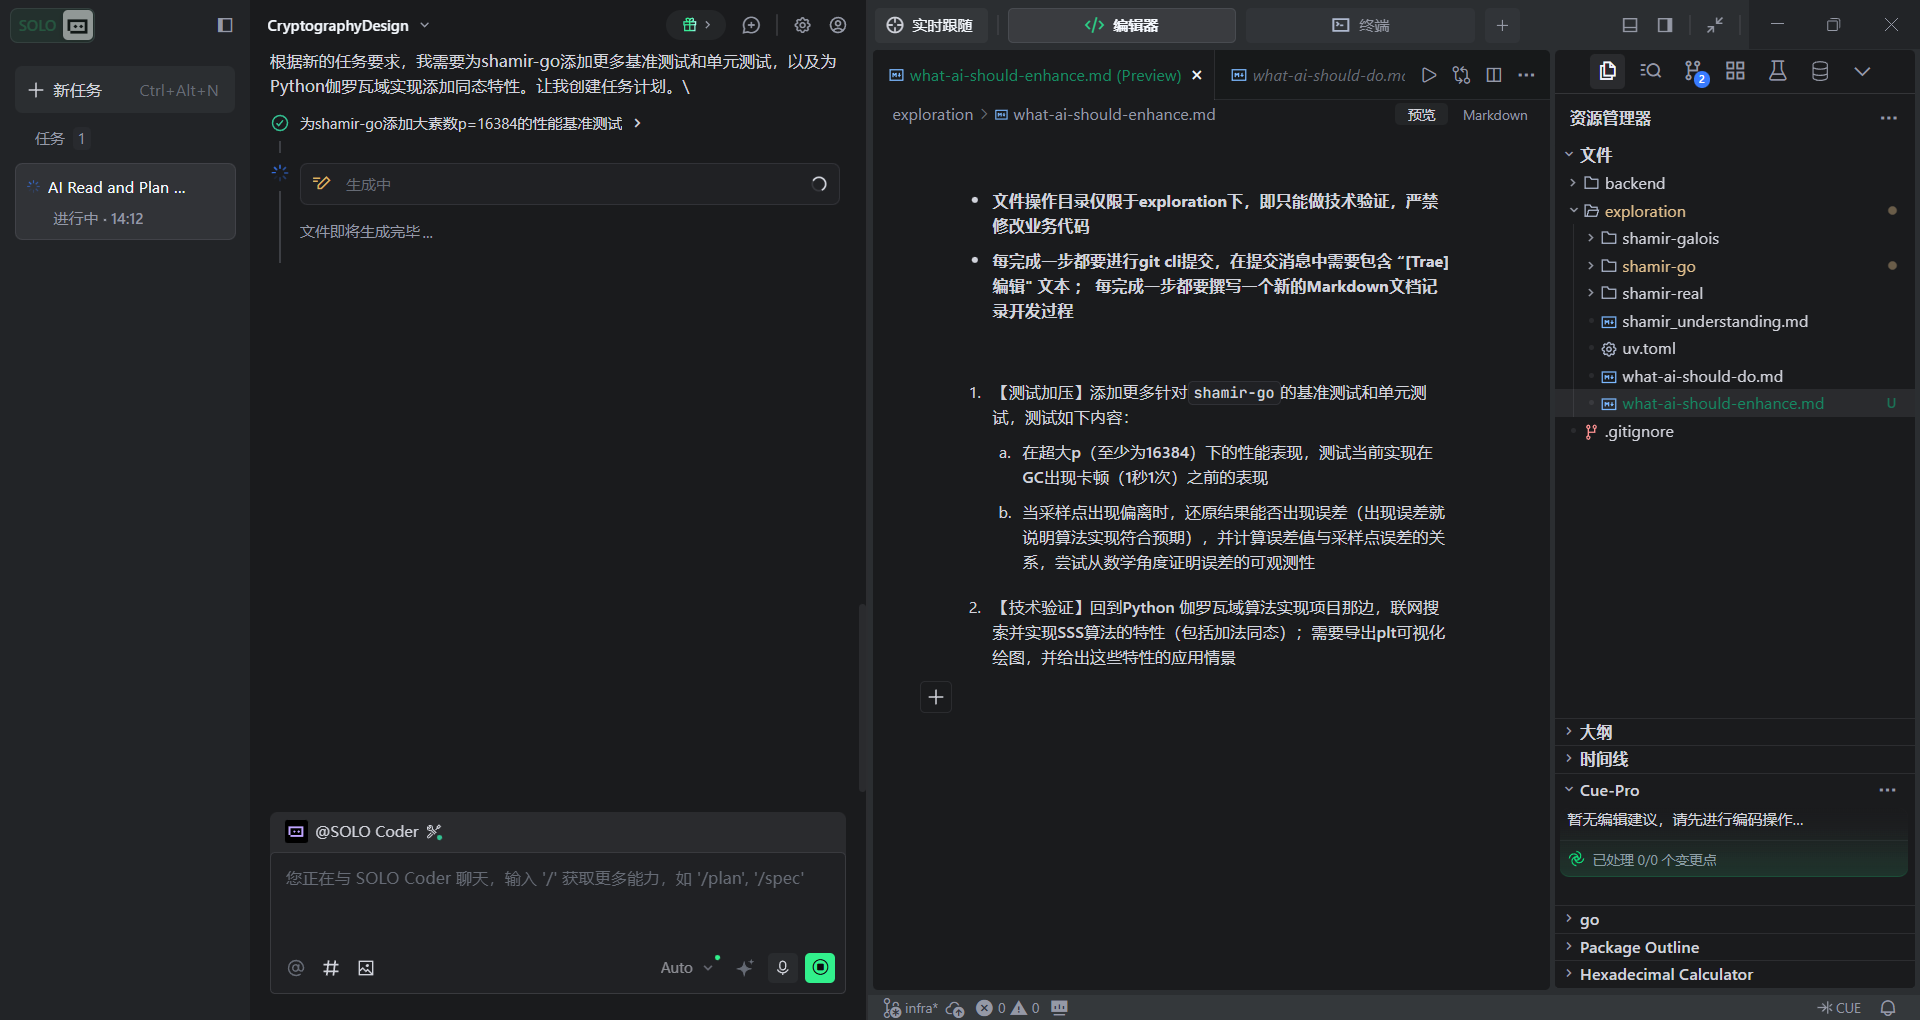Open the chat settings gear icon

point(802,25)
